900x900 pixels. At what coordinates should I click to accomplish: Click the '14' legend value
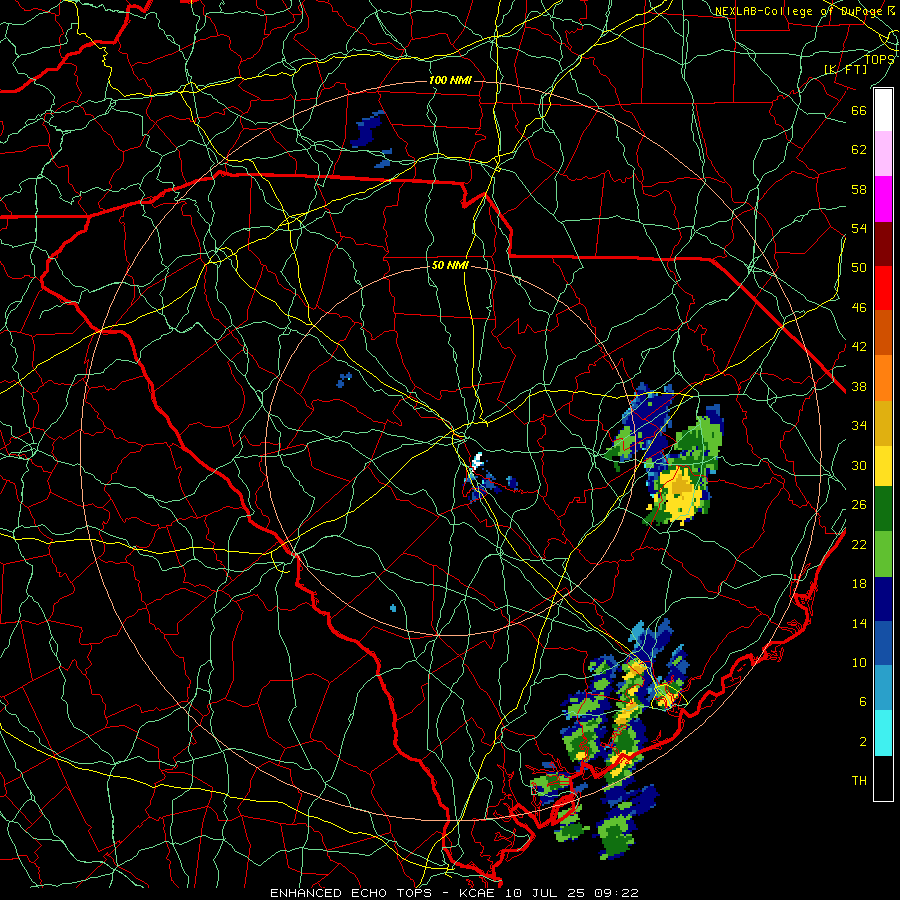(859, 623)
